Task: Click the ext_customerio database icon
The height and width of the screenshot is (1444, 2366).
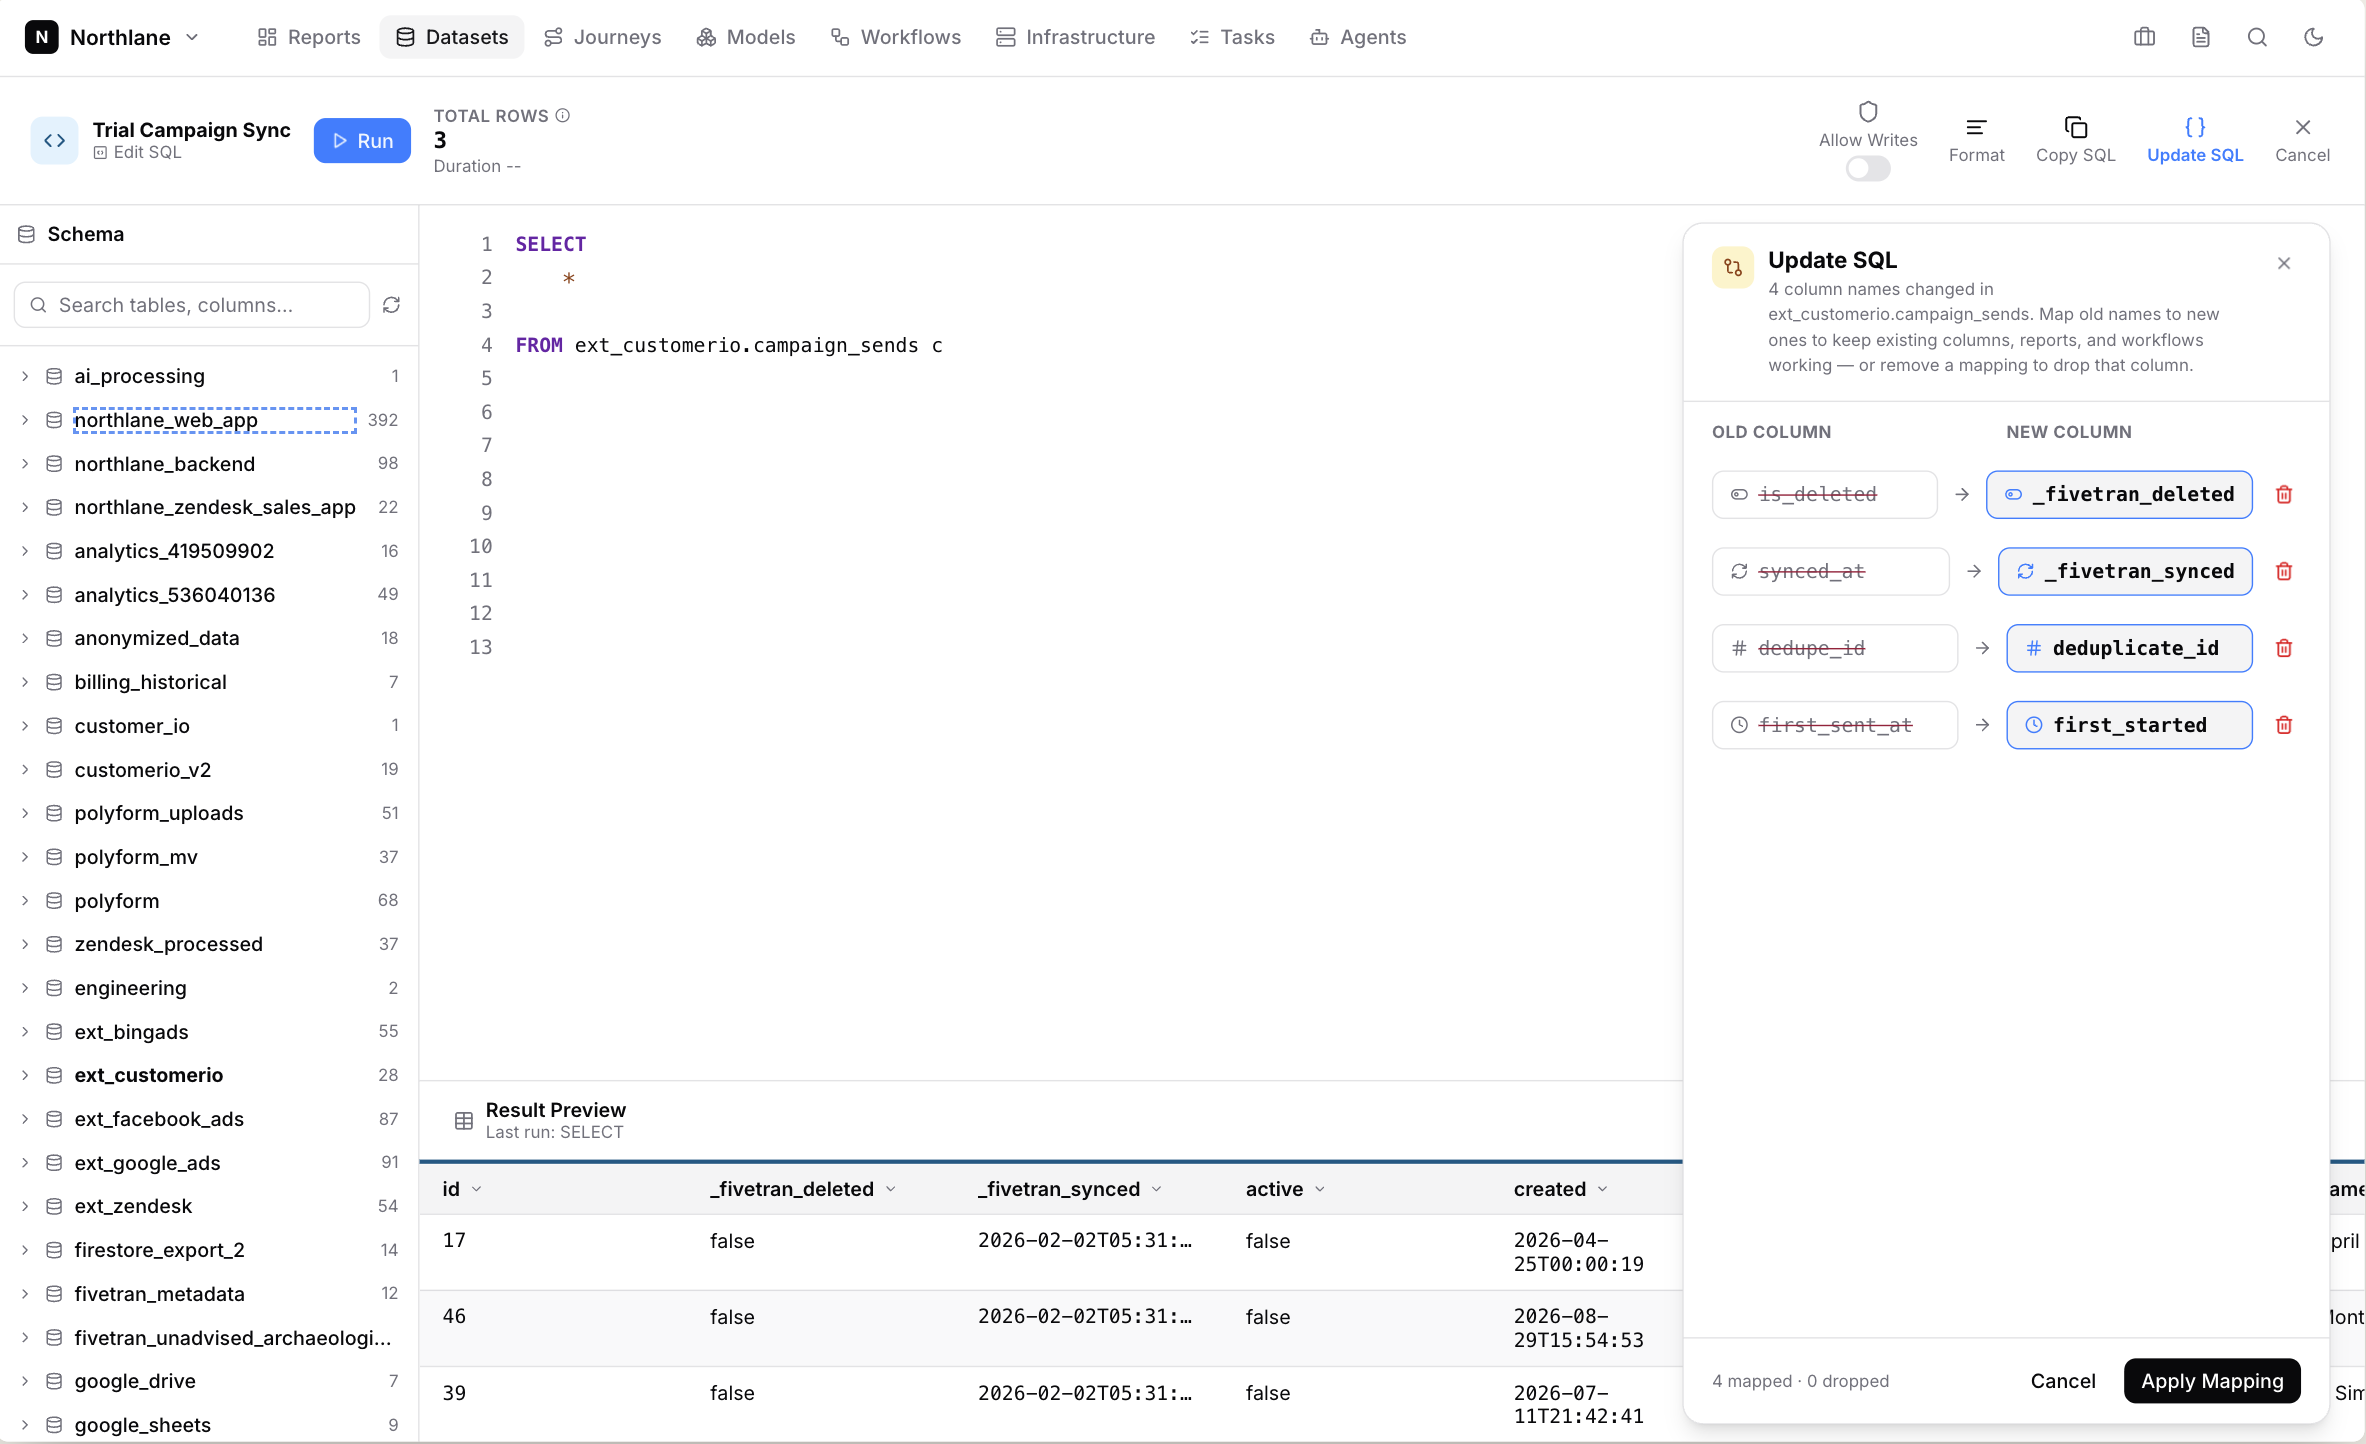Action: pyautogui.click(x=54, y=1075)
